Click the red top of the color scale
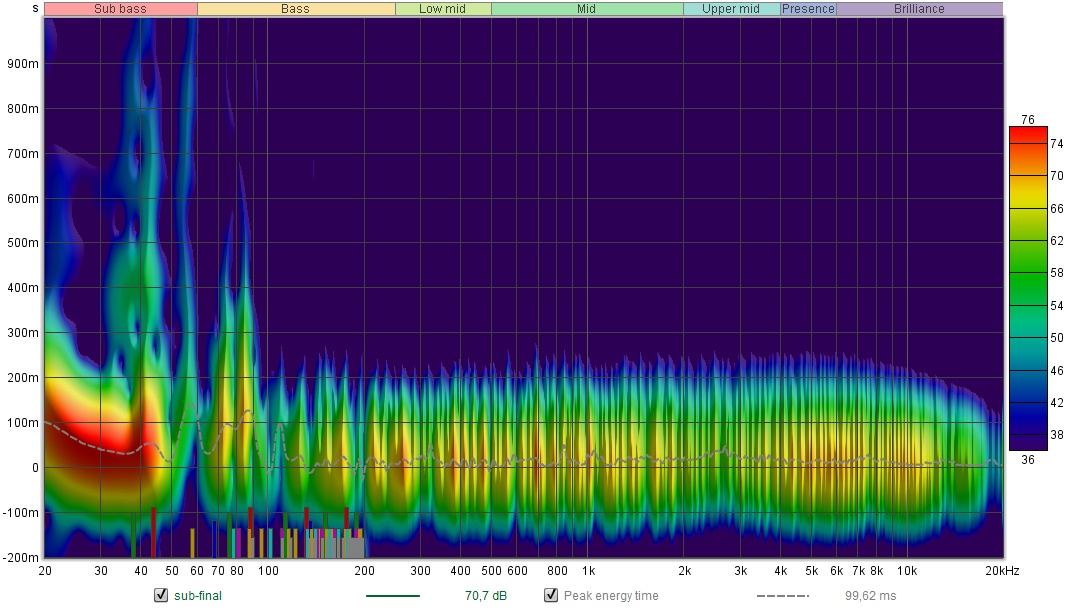1080x610 pixels. coord(1027,133)
